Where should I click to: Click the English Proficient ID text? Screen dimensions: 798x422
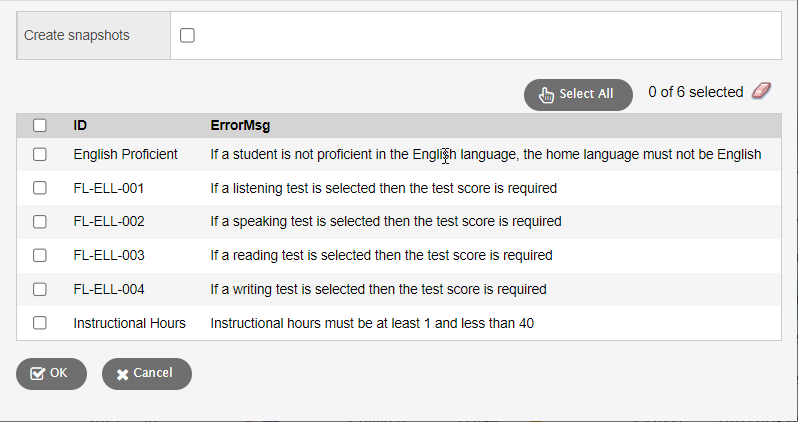(x=125, y=154)
